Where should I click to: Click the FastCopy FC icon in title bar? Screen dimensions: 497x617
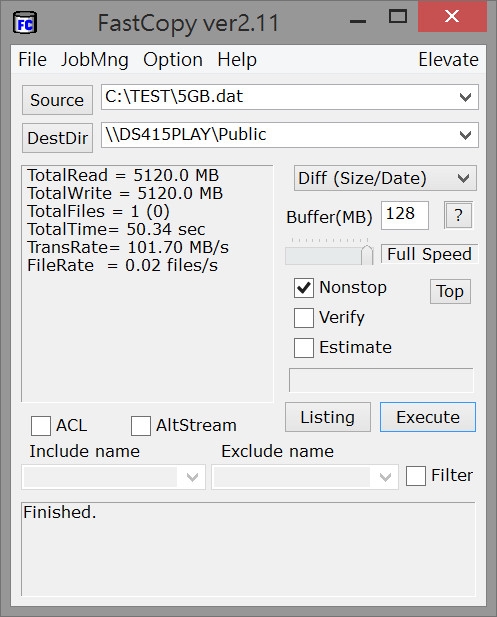click(25, 22)
